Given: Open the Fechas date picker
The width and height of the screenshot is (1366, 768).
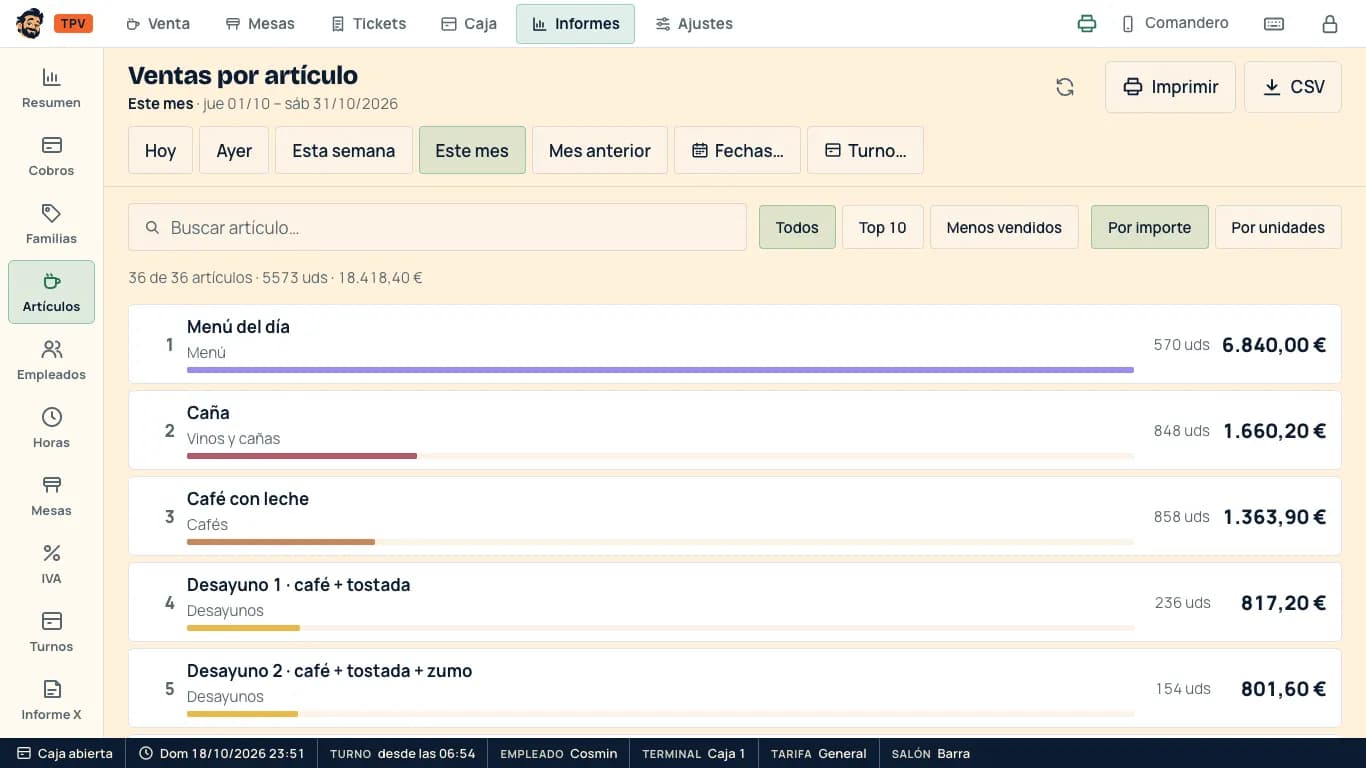Looking at the screenshot, I should point(738,150).
